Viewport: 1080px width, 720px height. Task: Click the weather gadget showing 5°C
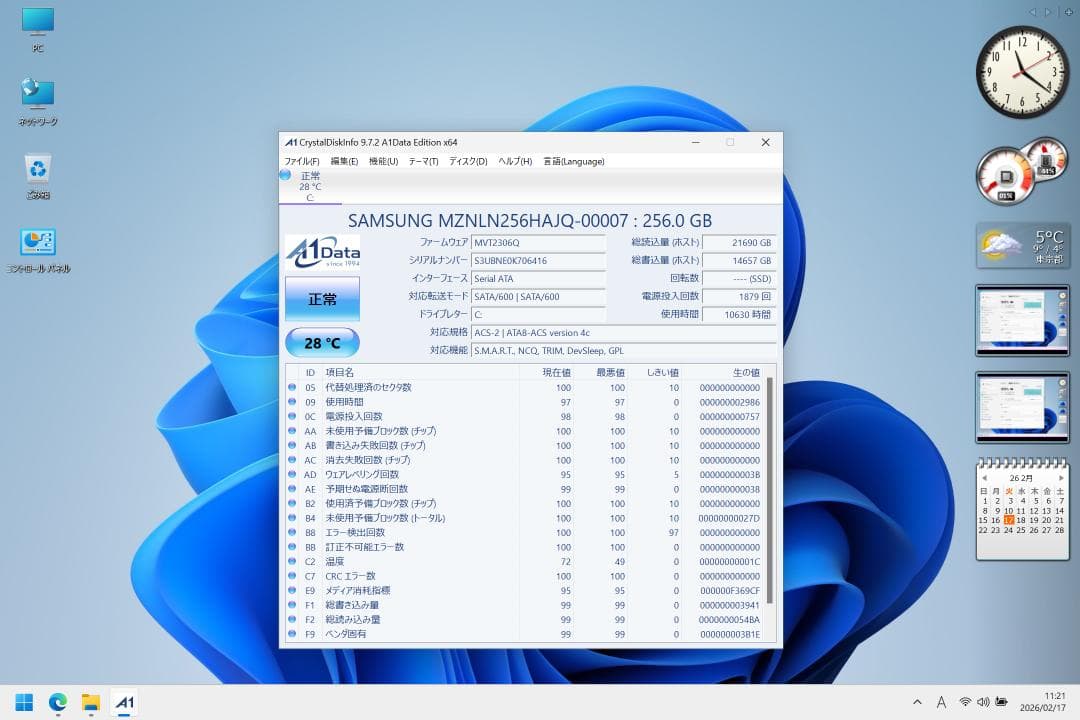coord(1023,245)
